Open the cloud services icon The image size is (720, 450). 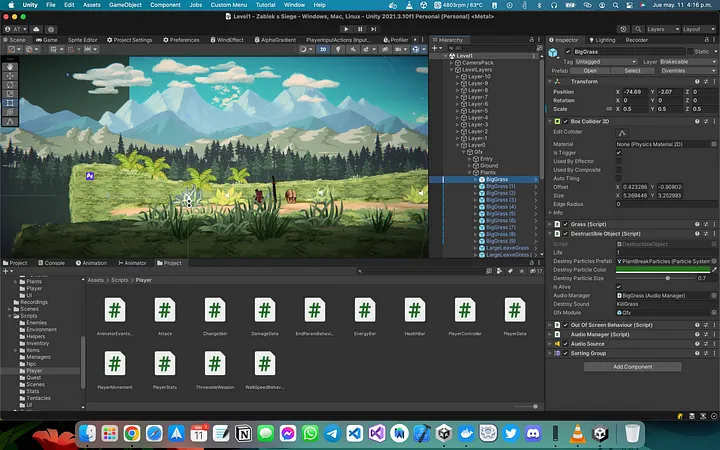pos(36,29)
